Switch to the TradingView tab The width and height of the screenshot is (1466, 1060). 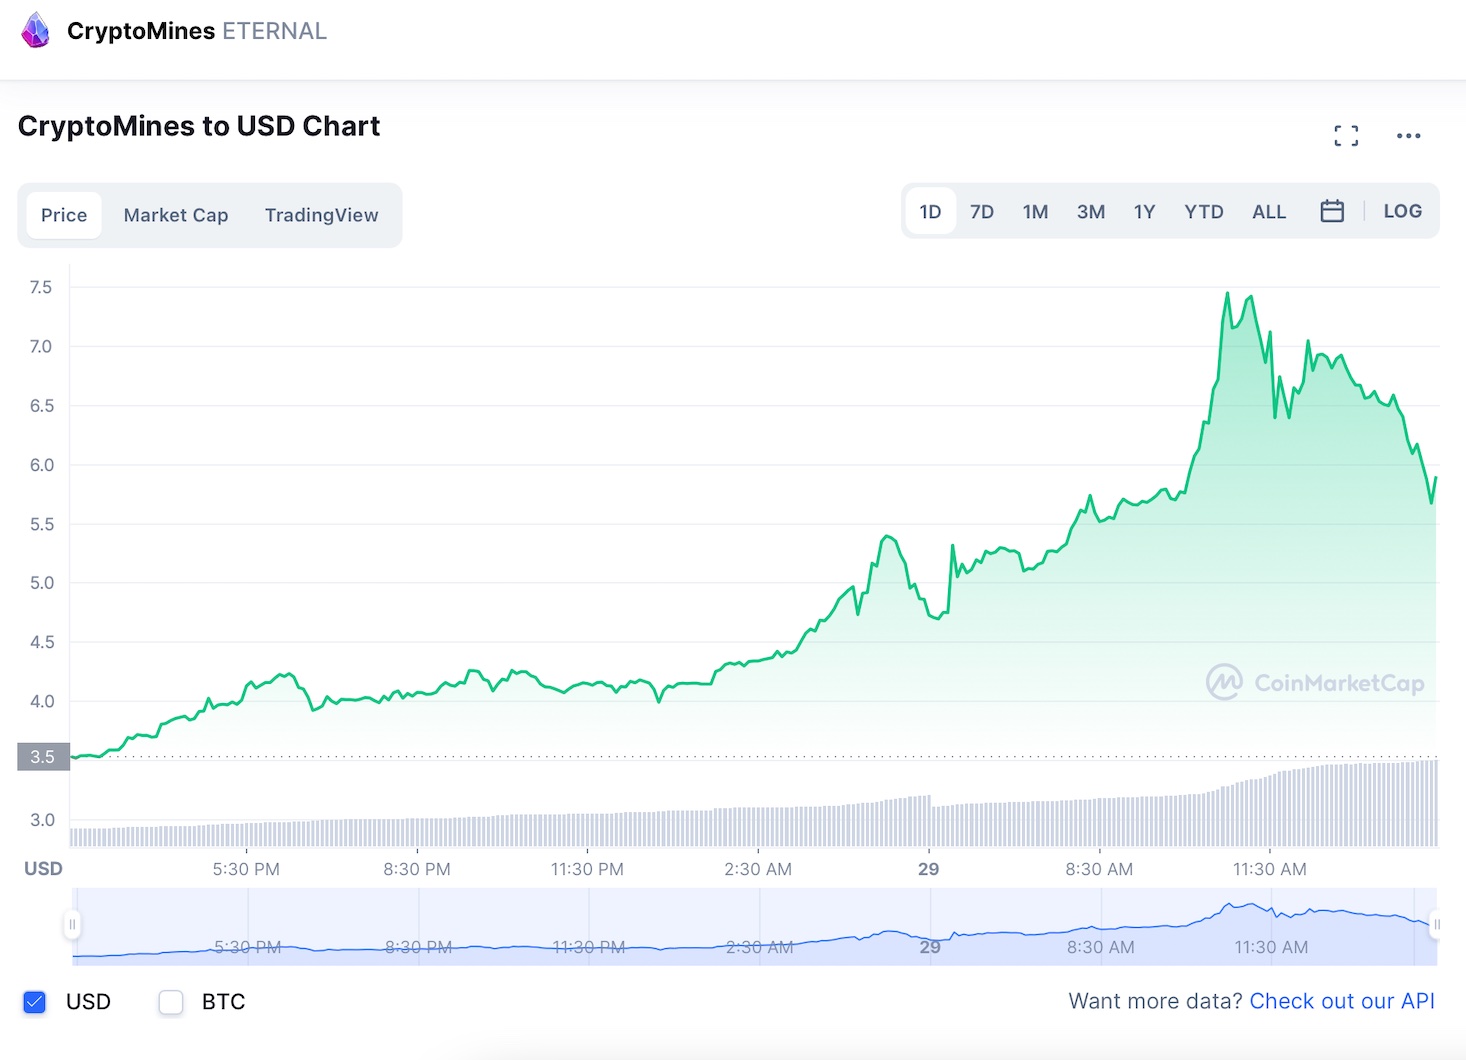pos(322,215)
